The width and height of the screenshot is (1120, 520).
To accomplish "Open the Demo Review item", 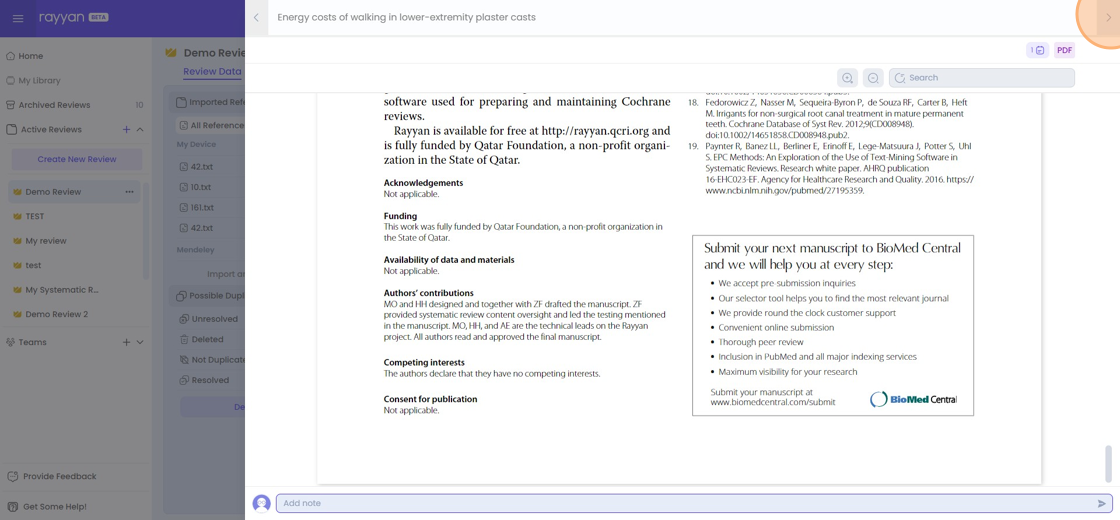I will tap(53, 191).
